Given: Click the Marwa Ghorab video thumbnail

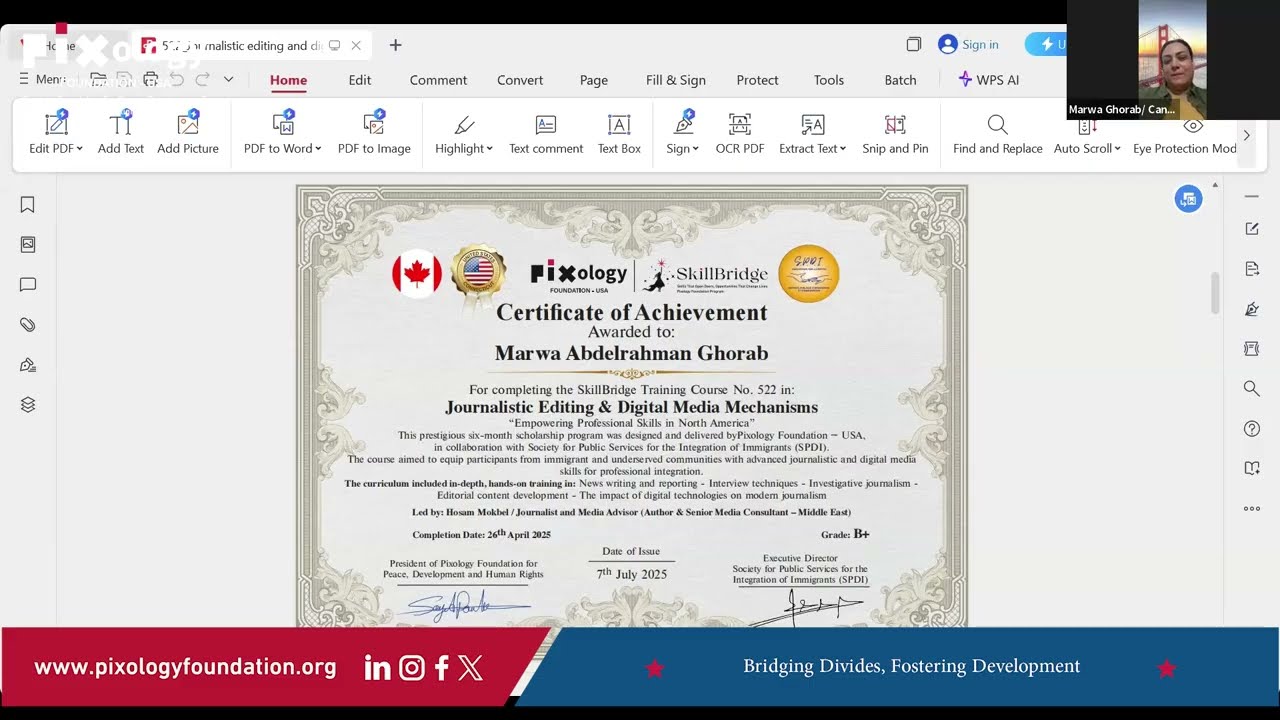Looking at the screenshot, I should [x=1172, y=59].
